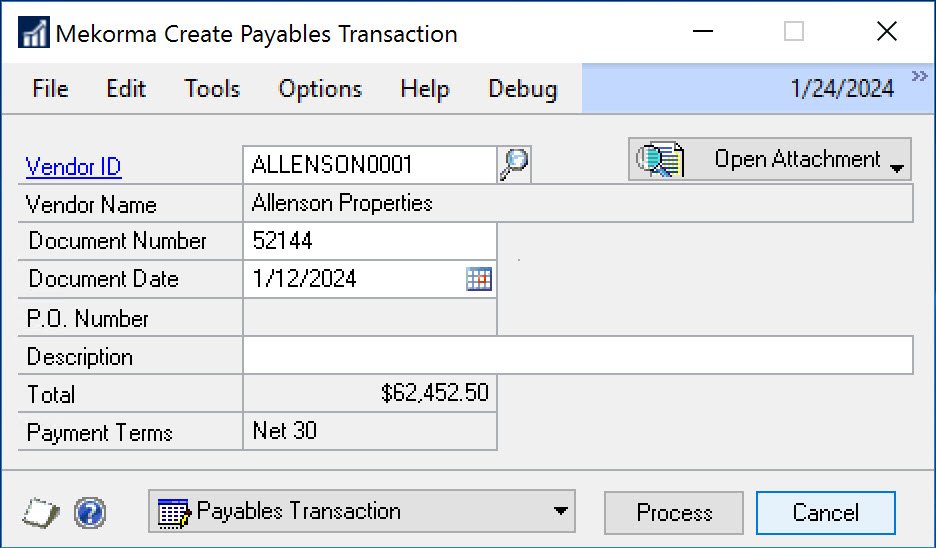Click the Vendor ID lookup magnifier icon
The height and width of the screenshot is (548, 936).
click(514, 164)
